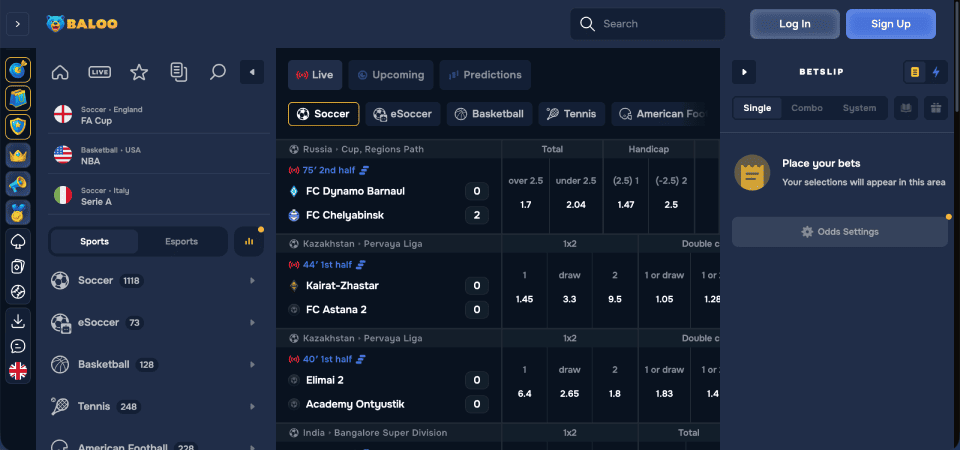The image size is (960, 450).
Task: Open the shield star sidebar icon
Action: point(18,127)
